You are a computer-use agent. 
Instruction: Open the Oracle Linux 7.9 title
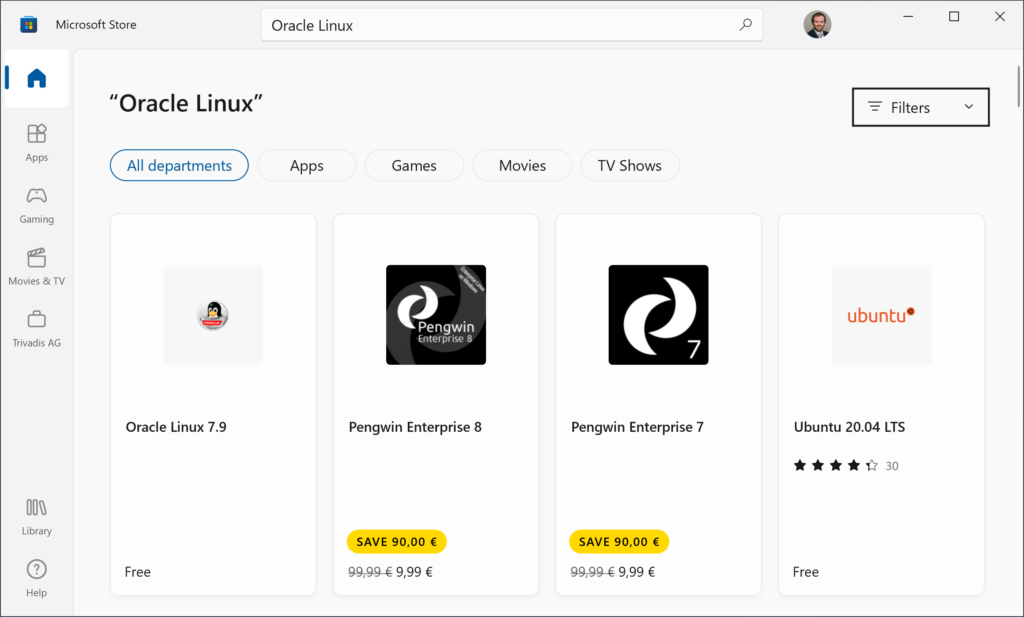click(176, 427)
